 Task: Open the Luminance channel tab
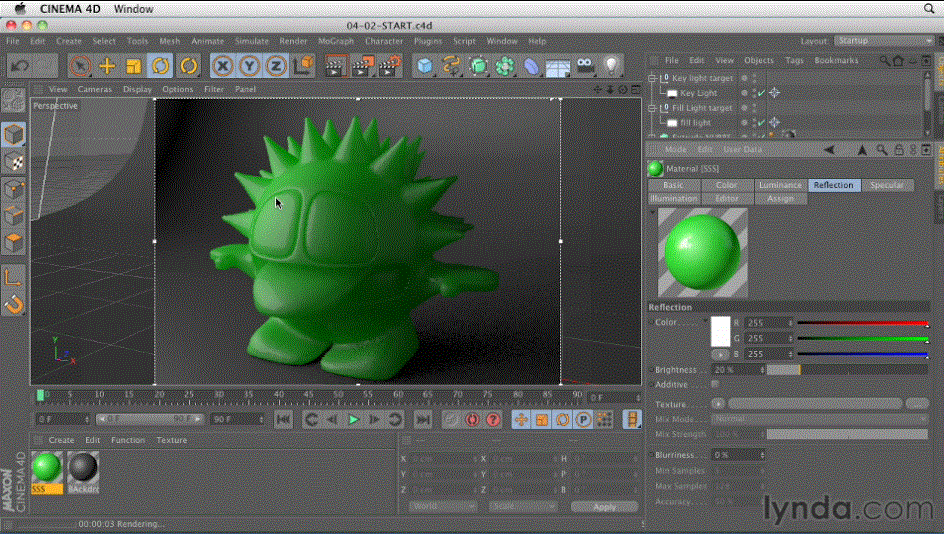pyautogui.click(x=780, y=185)
